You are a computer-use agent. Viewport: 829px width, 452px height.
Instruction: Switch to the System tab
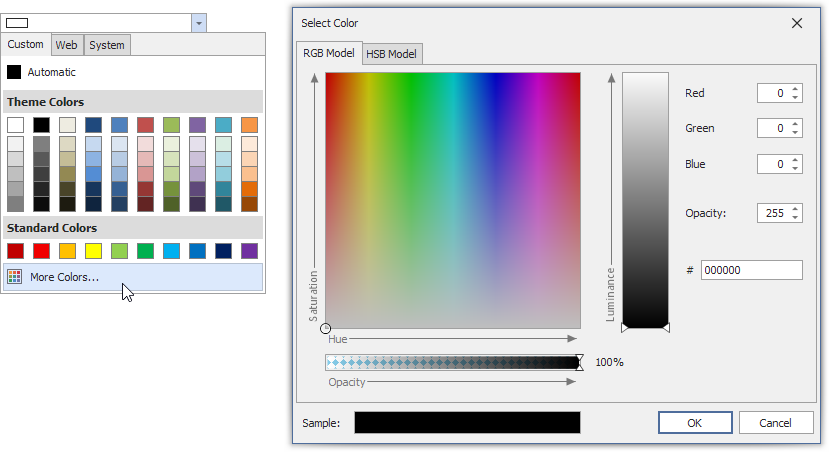point(107,45)
